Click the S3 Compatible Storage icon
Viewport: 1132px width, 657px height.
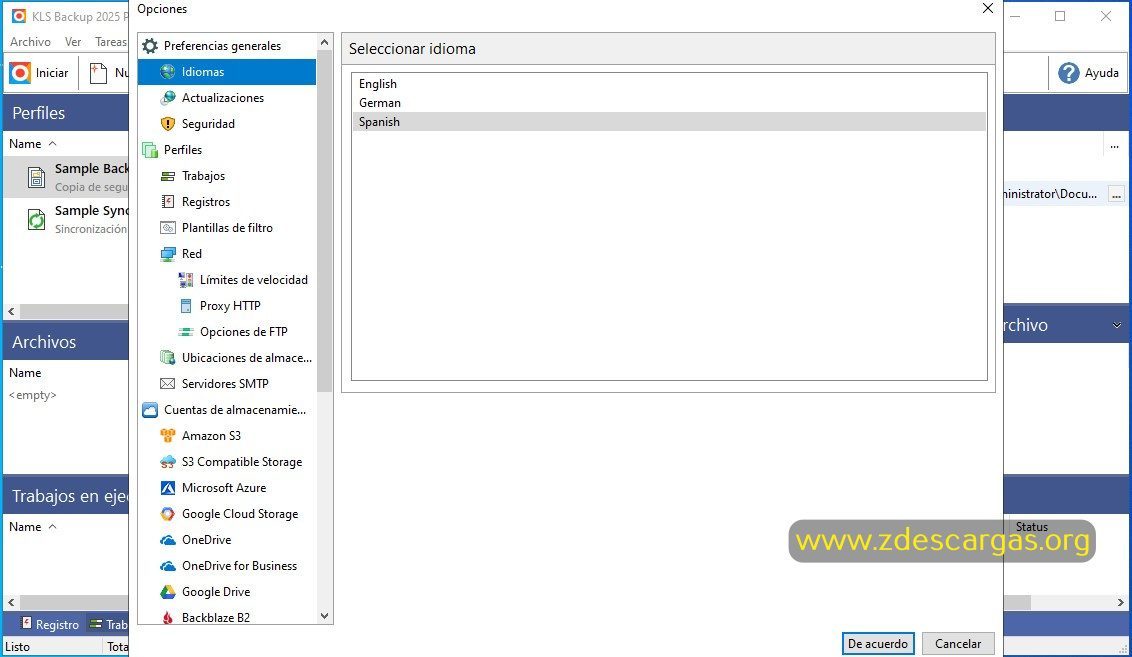(167, 462)
